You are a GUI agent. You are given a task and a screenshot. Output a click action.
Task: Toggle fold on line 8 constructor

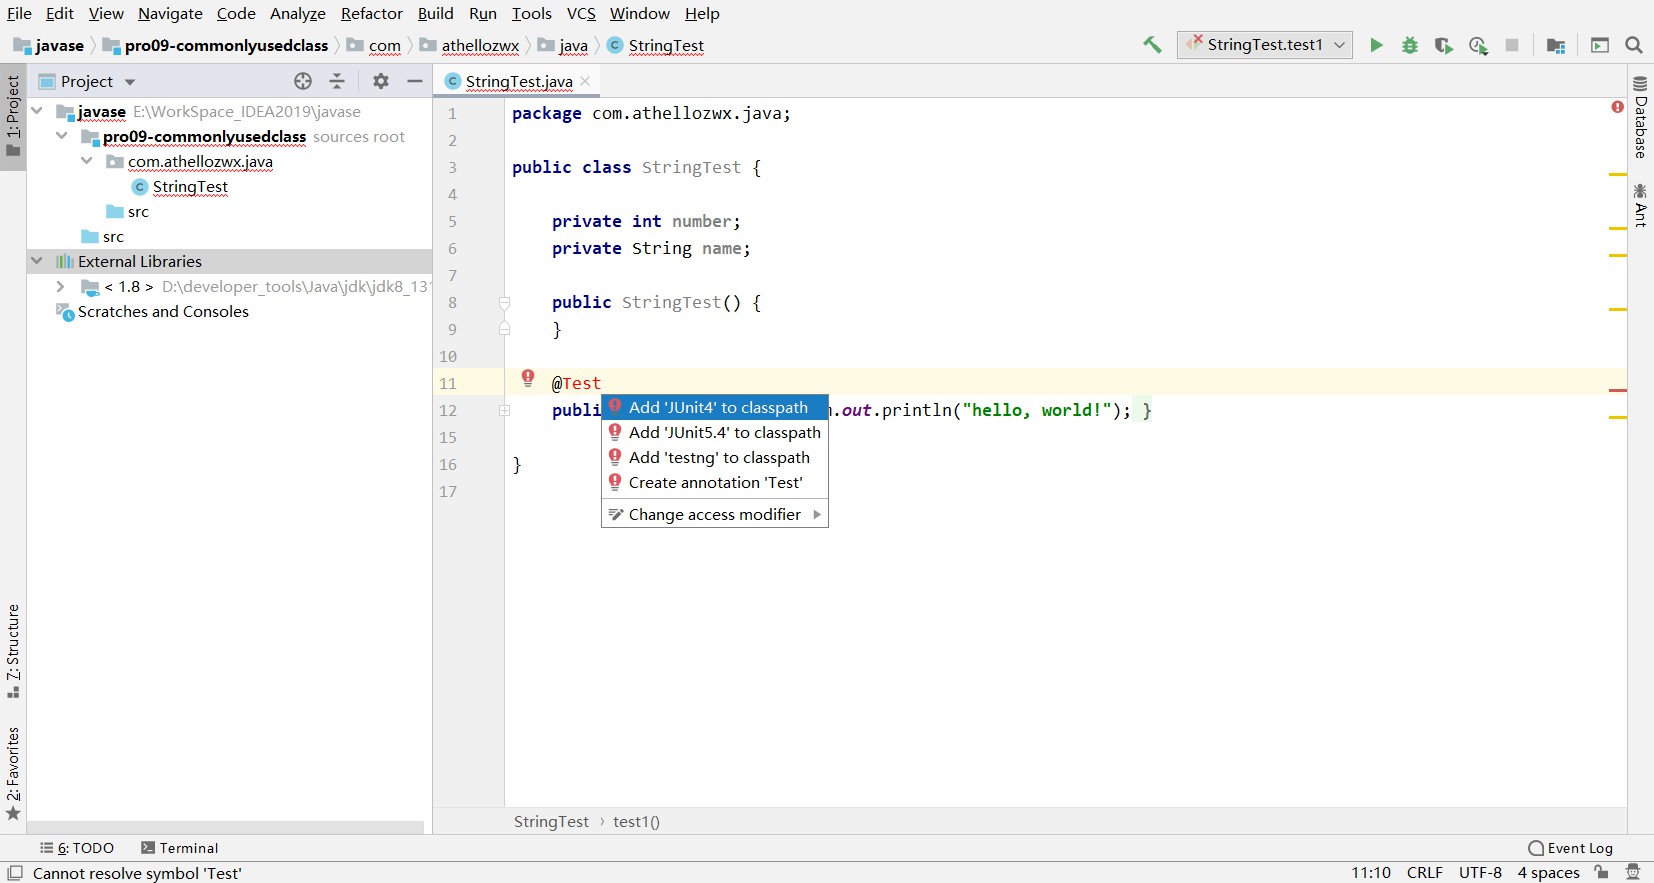click(504, 302)
